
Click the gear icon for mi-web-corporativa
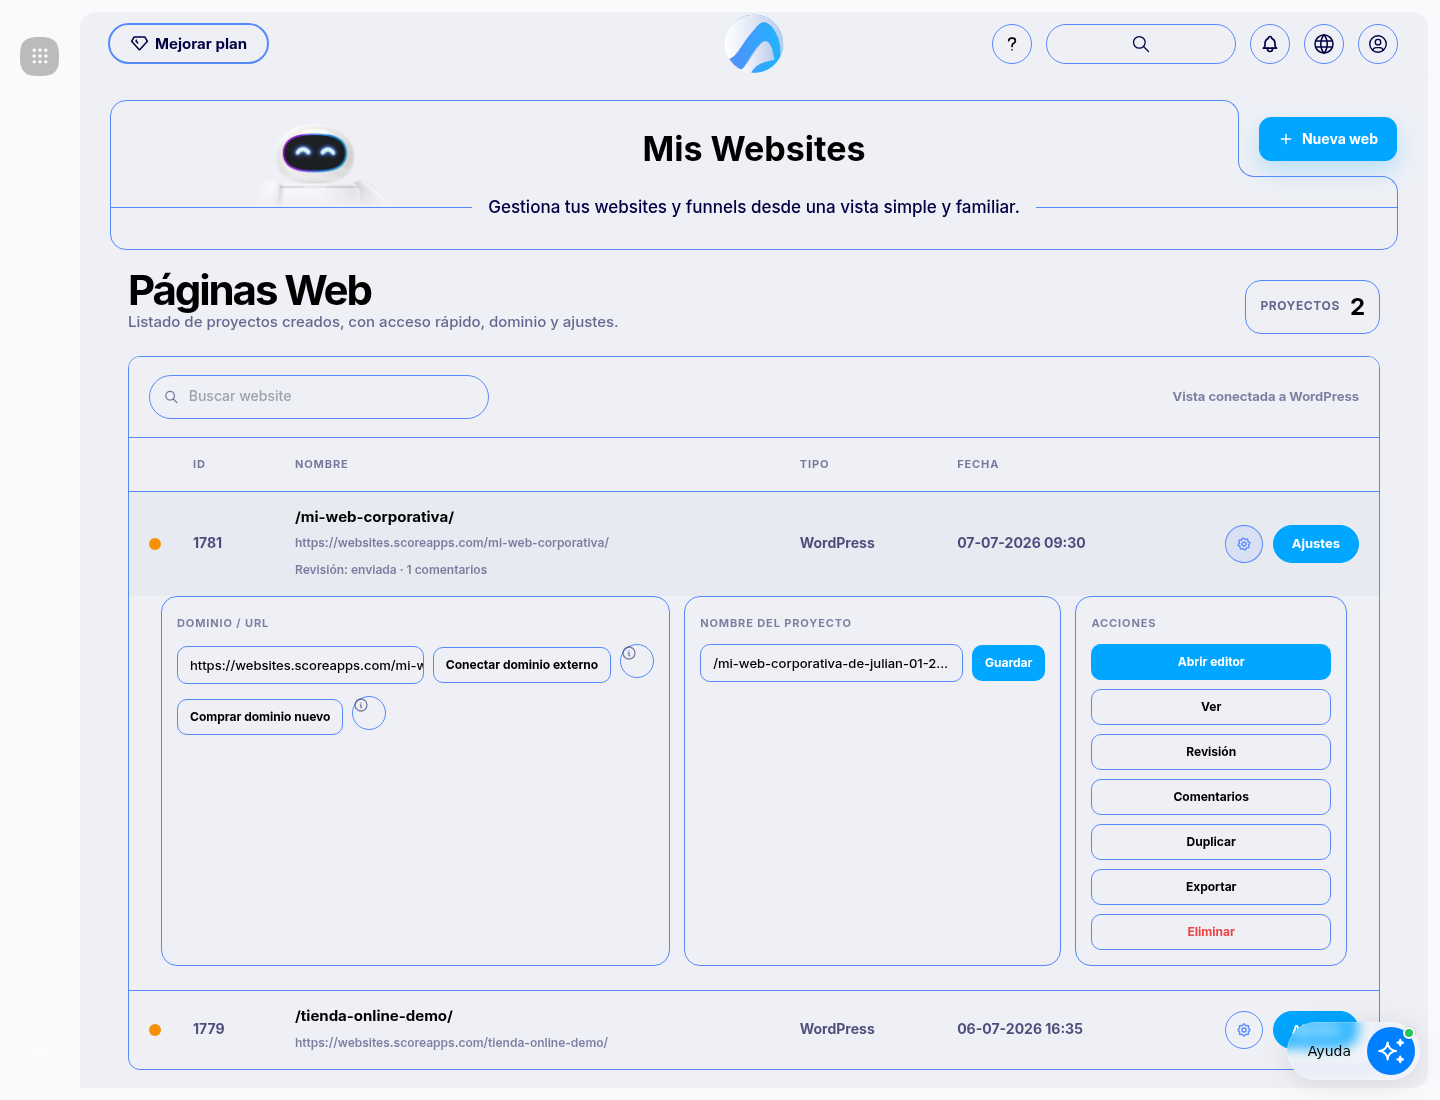tap(1244, 544)
